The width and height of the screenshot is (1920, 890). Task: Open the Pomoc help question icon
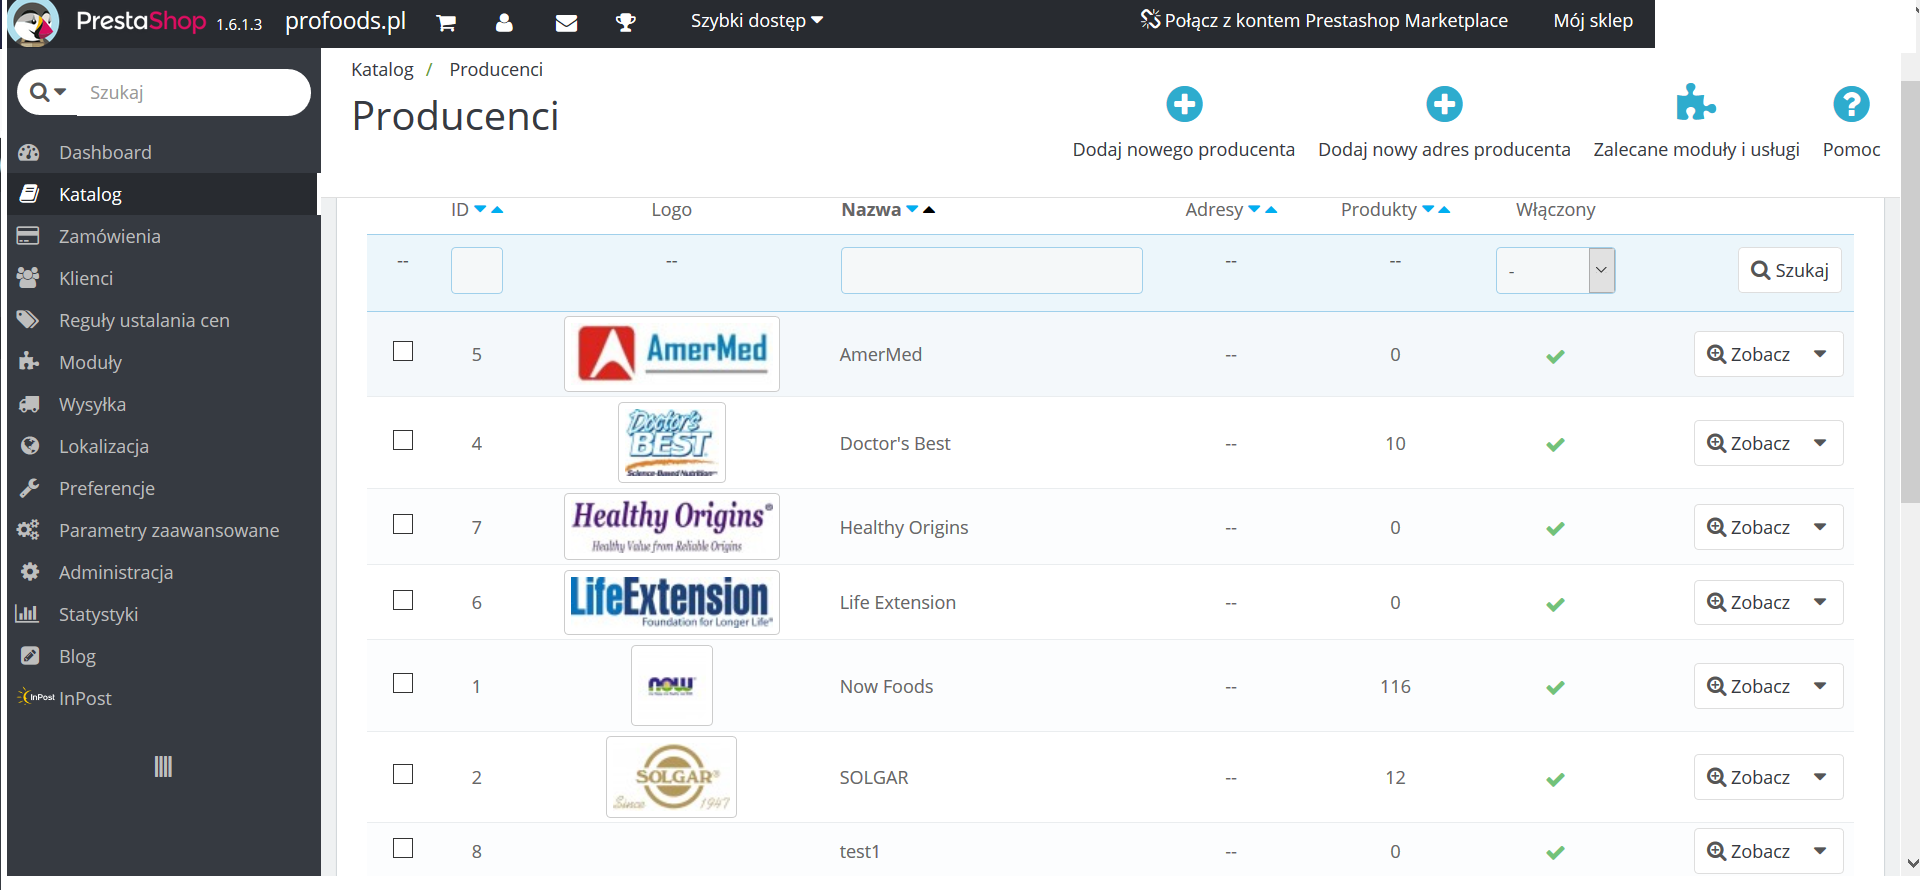coord(1851,104)
